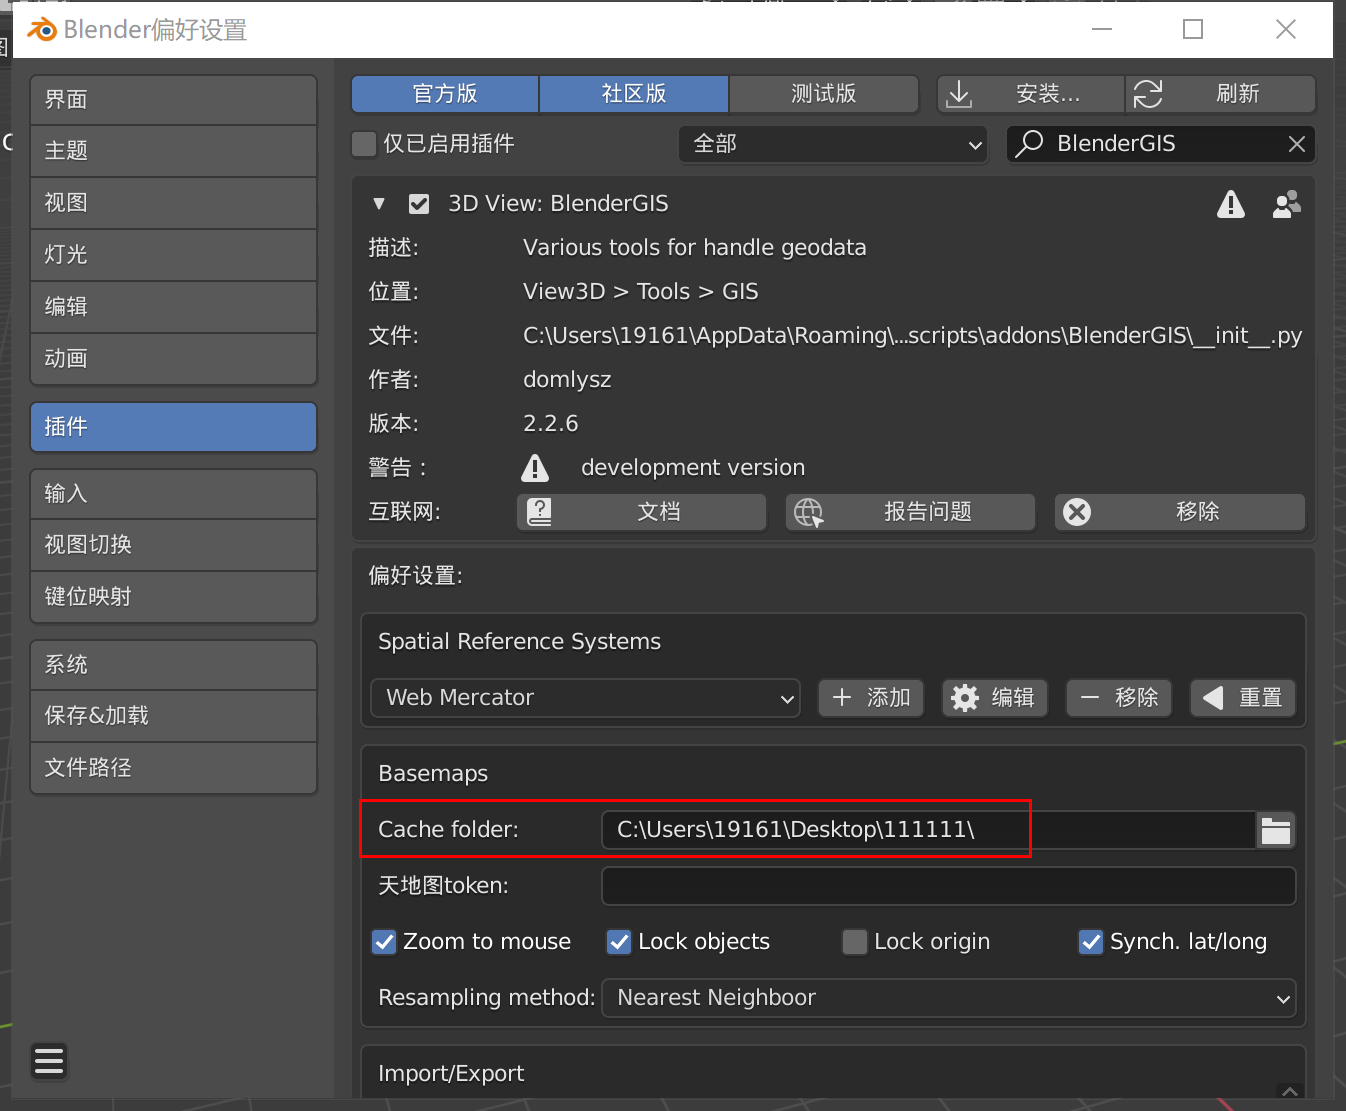
Task: Open the 输入 preferences section
Action: [174, 494]
